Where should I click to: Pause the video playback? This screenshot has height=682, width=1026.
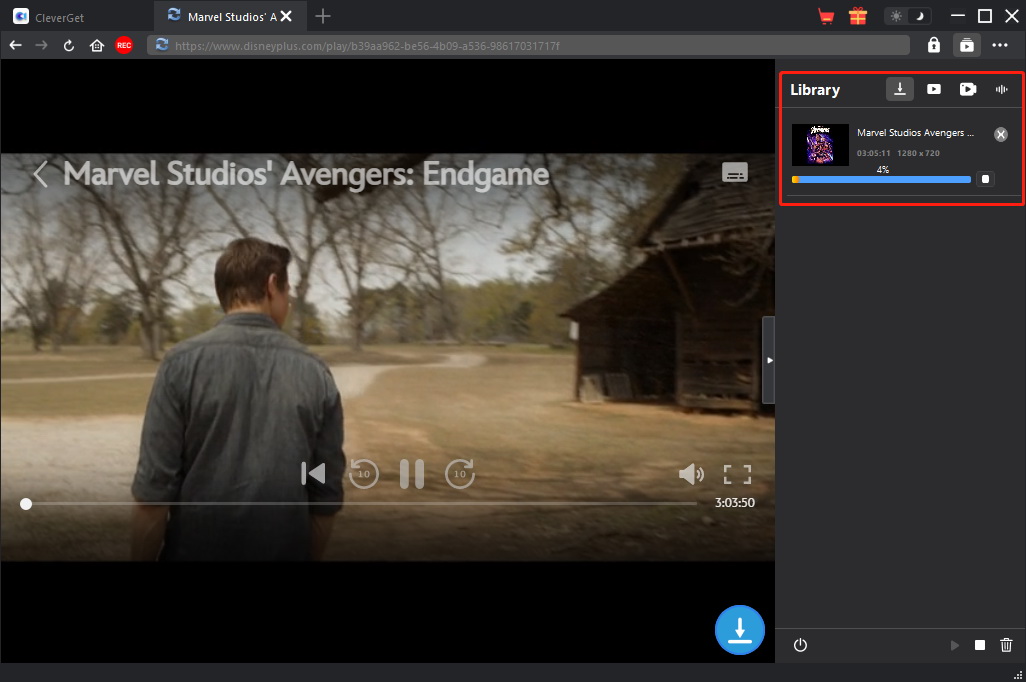[411, 474]
